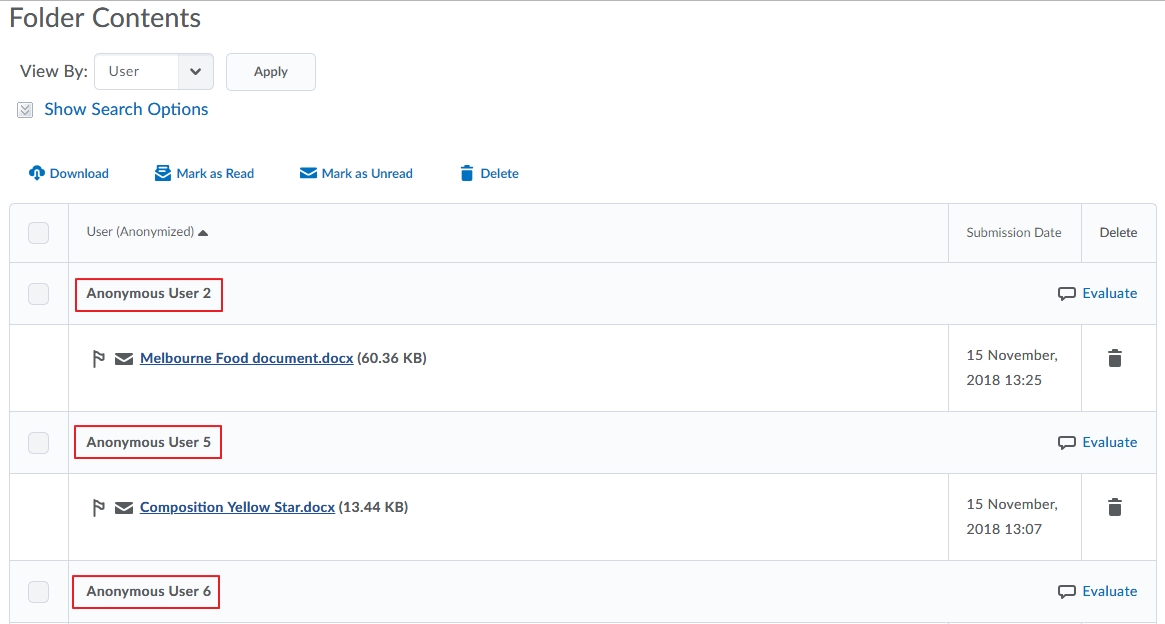Click the (13.44 KB) file size text
Viewport: 1165px width, 624px height.
(x=373, y=507)
